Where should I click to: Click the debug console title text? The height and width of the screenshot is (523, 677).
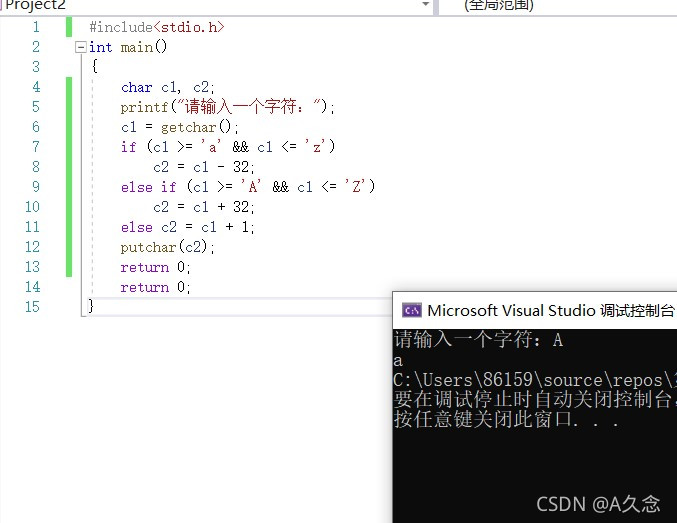pyautogui.click(x=550, y=311)
